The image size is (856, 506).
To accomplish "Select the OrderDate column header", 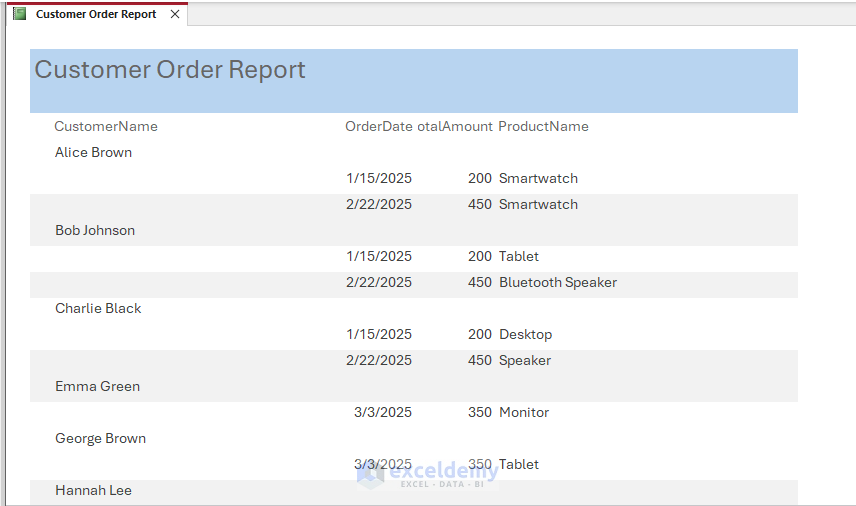I will [378, 126].
